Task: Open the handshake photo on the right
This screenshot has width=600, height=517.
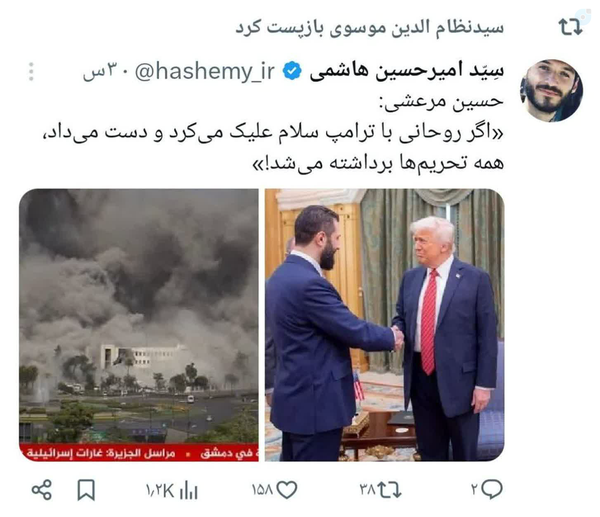Action: [385, 325]
